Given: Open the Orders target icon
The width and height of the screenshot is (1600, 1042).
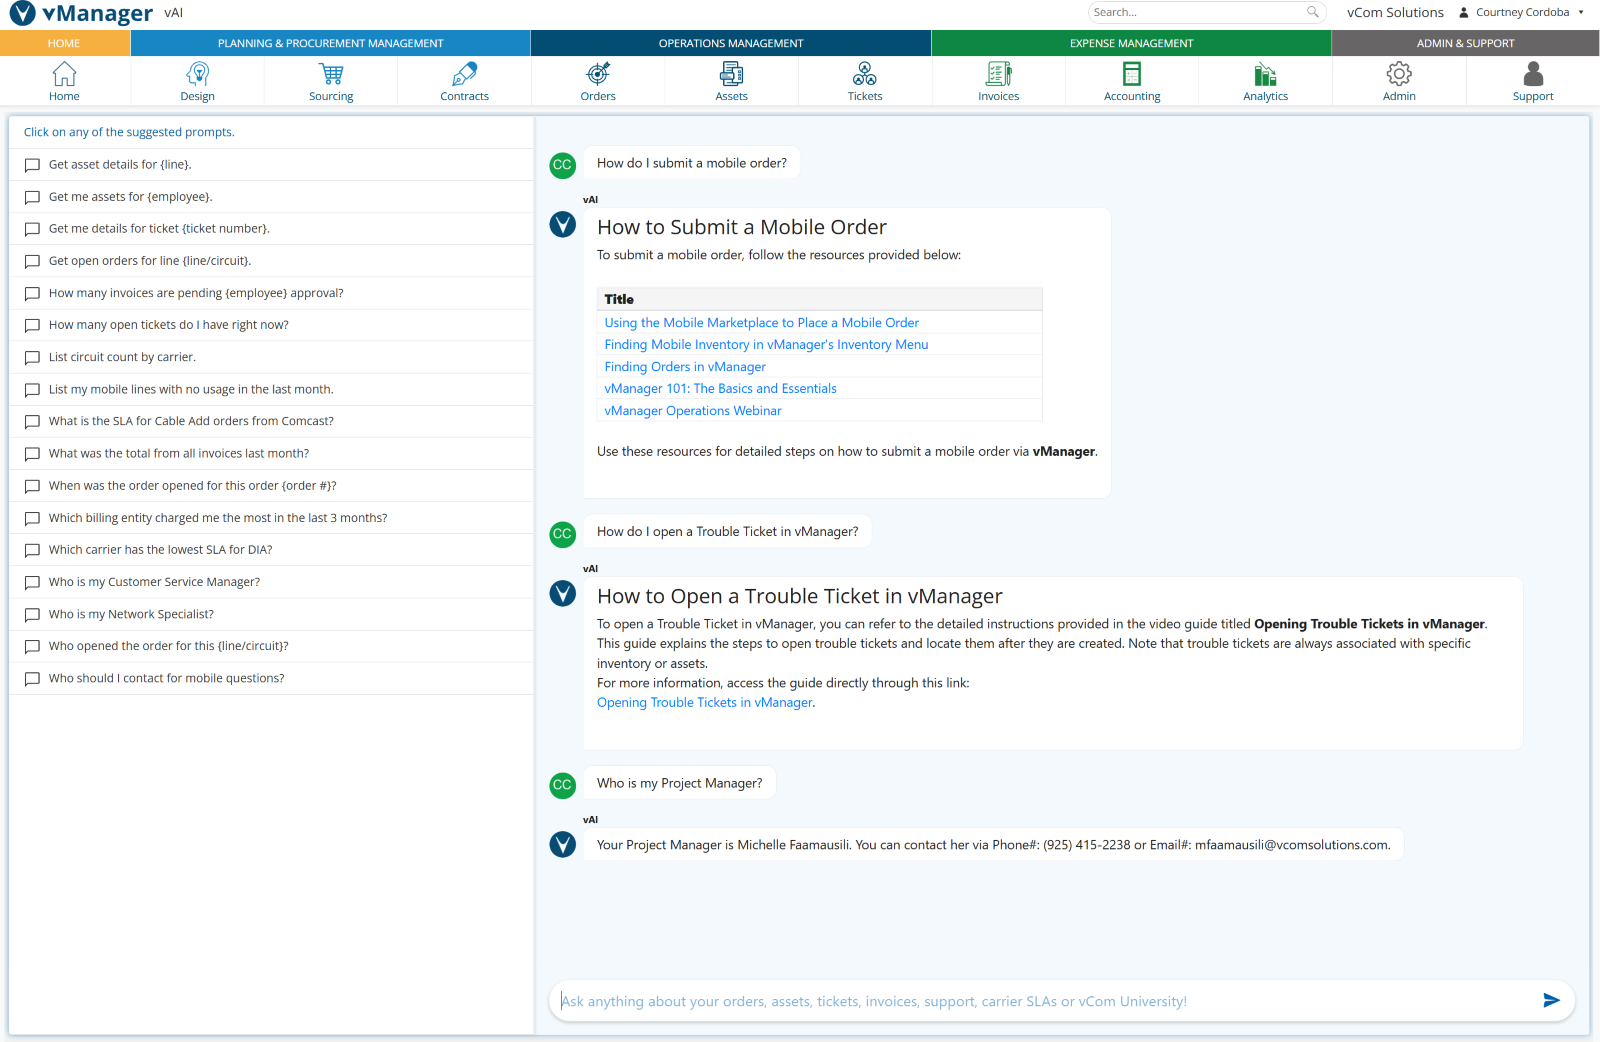Looking at the screenshot, I should click(598, 75).
